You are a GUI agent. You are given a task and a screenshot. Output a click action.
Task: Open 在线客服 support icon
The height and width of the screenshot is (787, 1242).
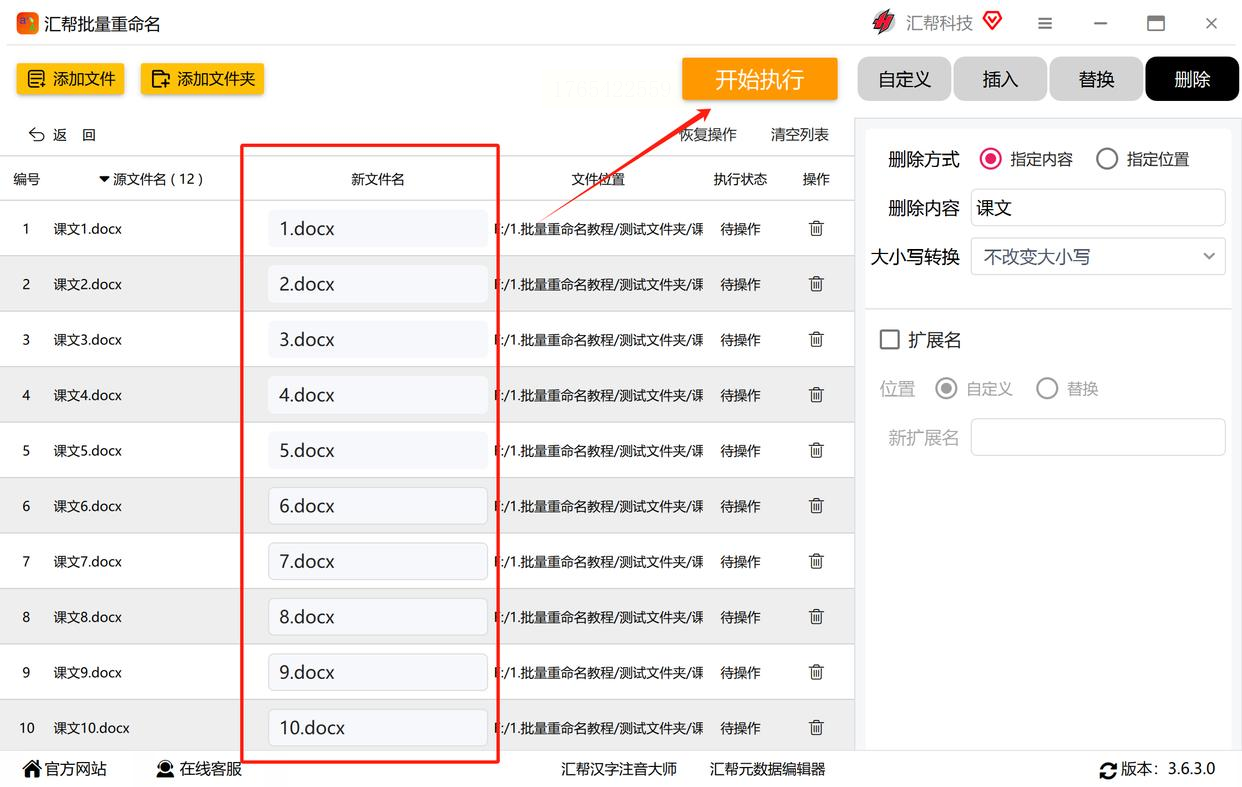click(165, 769)
